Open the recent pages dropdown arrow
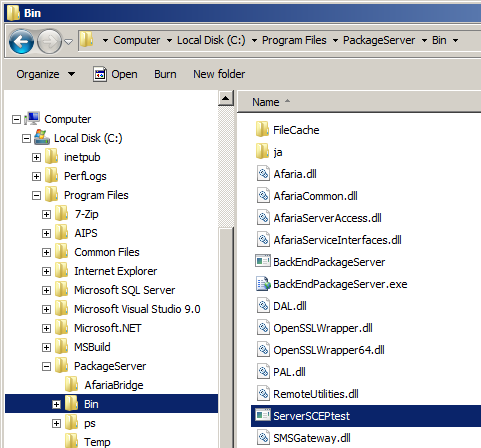Viewport: 481px width, 448px height. (68, 42)
